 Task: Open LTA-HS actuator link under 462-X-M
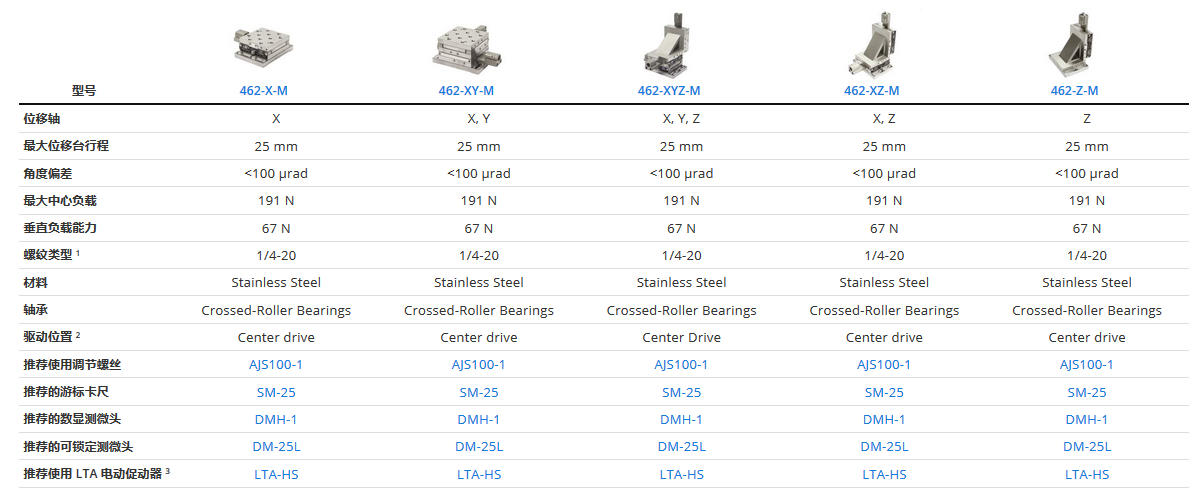pyautogui.click(x=276, y=474)
